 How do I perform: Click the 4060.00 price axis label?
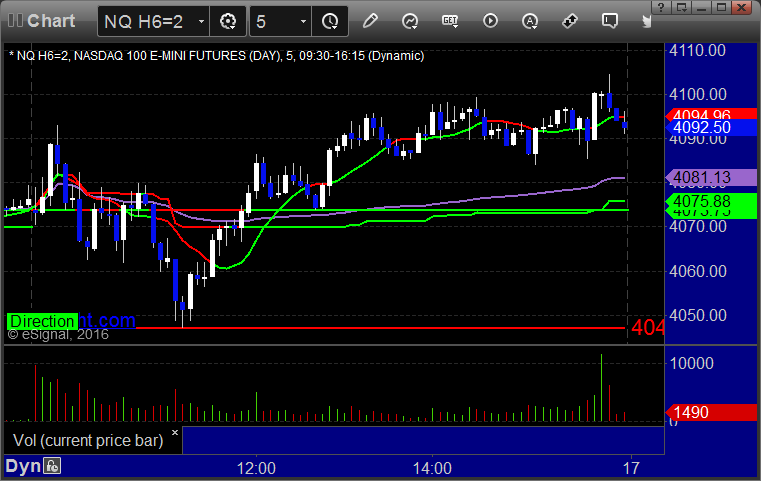[697, 271]
